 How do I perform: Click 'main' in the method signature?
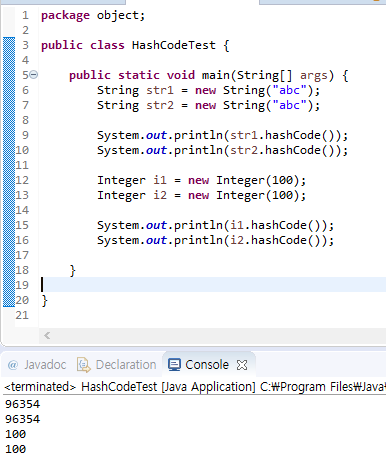click(216, 75)
